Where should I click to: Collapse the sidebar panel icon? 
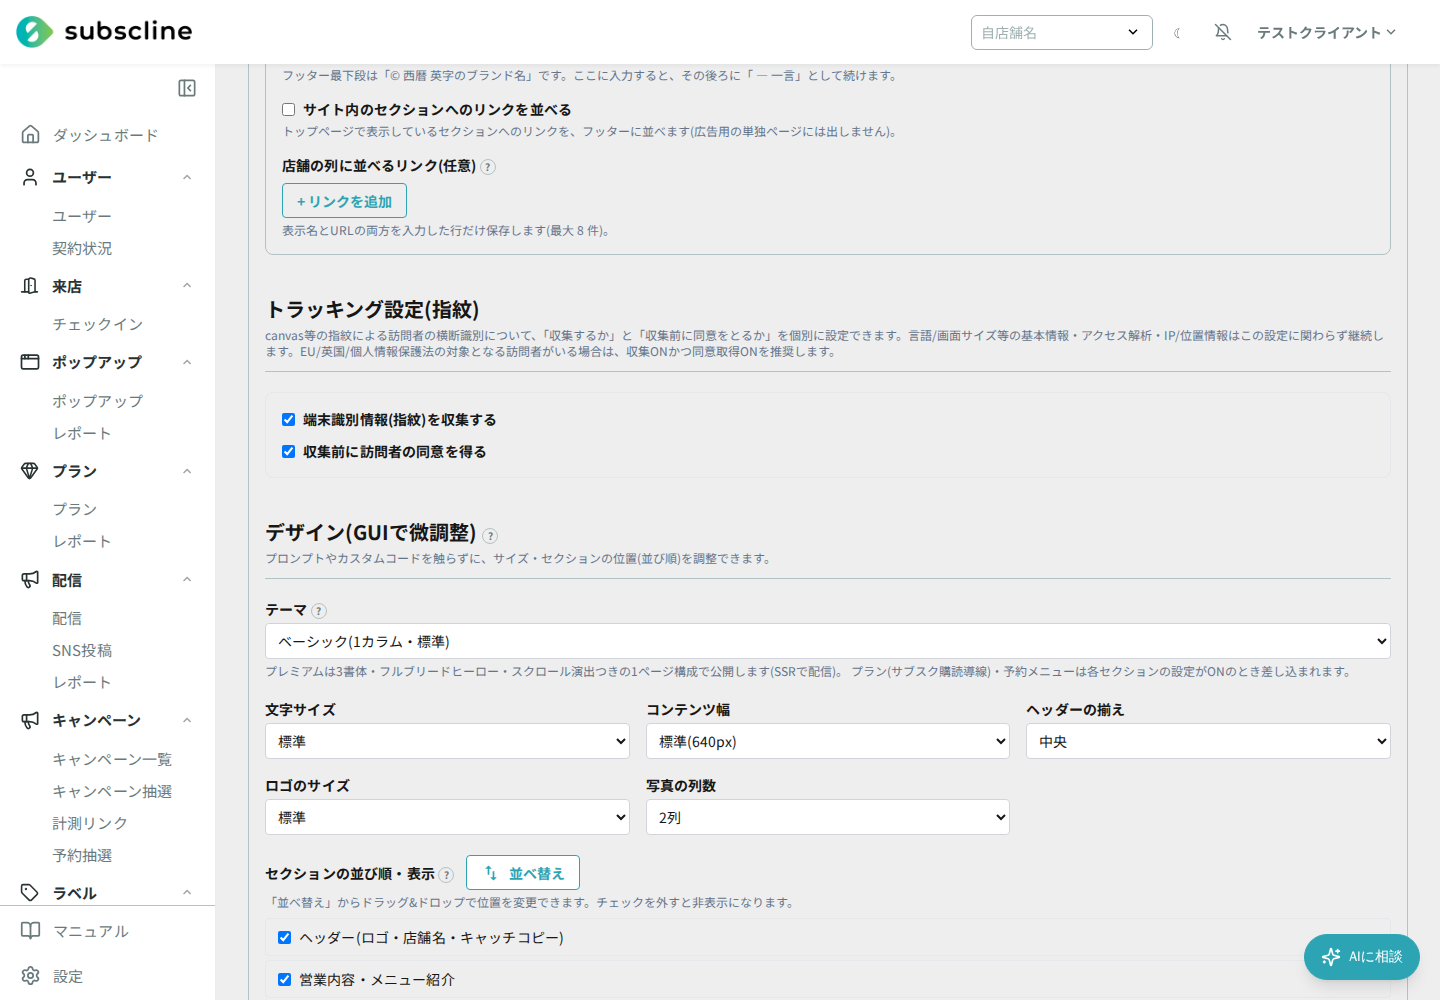(187, 88)
